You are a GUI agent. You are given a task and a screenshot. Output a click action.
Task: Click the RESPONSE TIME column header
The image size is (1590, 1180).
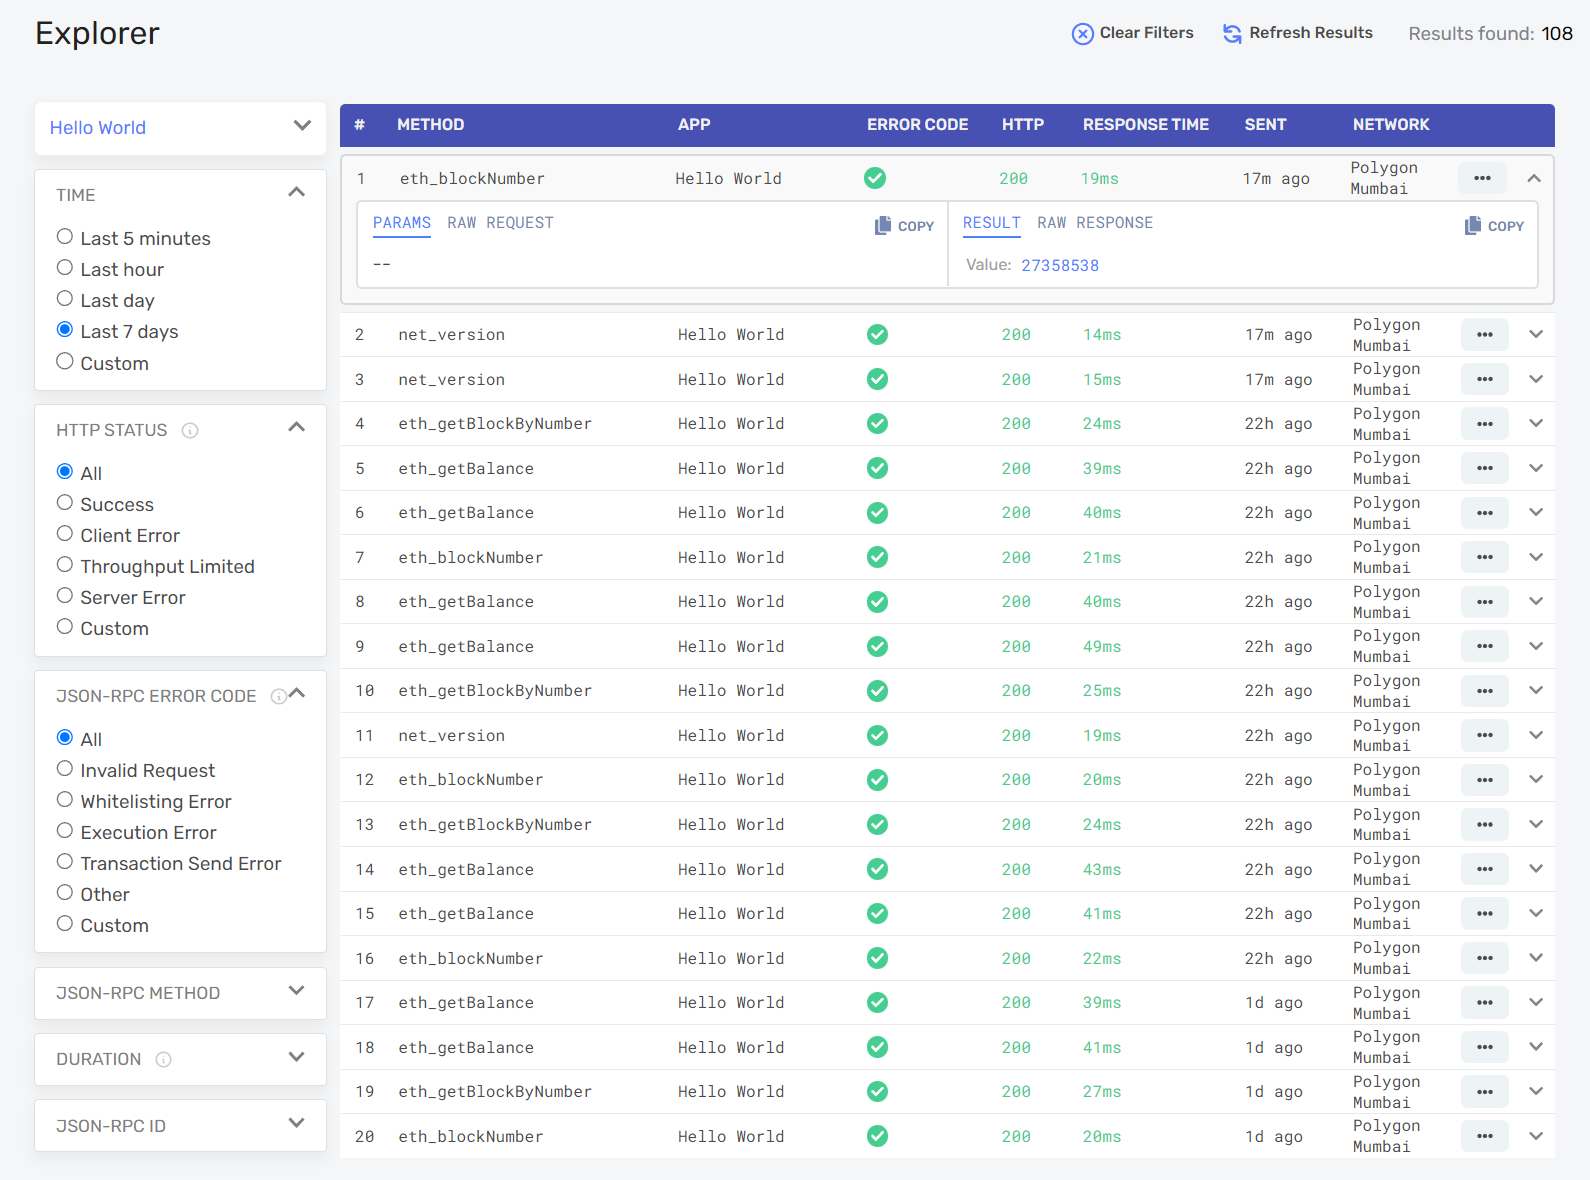point(1146,125)
